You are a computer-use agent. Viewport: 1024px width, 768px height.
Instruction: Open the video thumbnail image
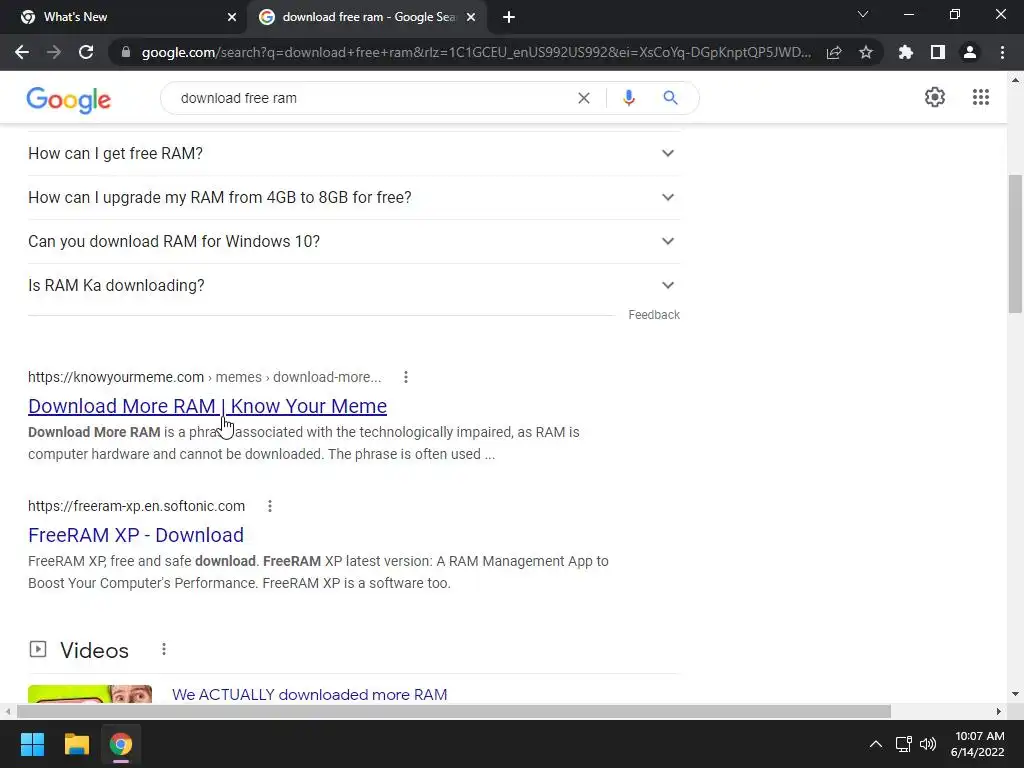pyautogui.click(x=90, y=694)
